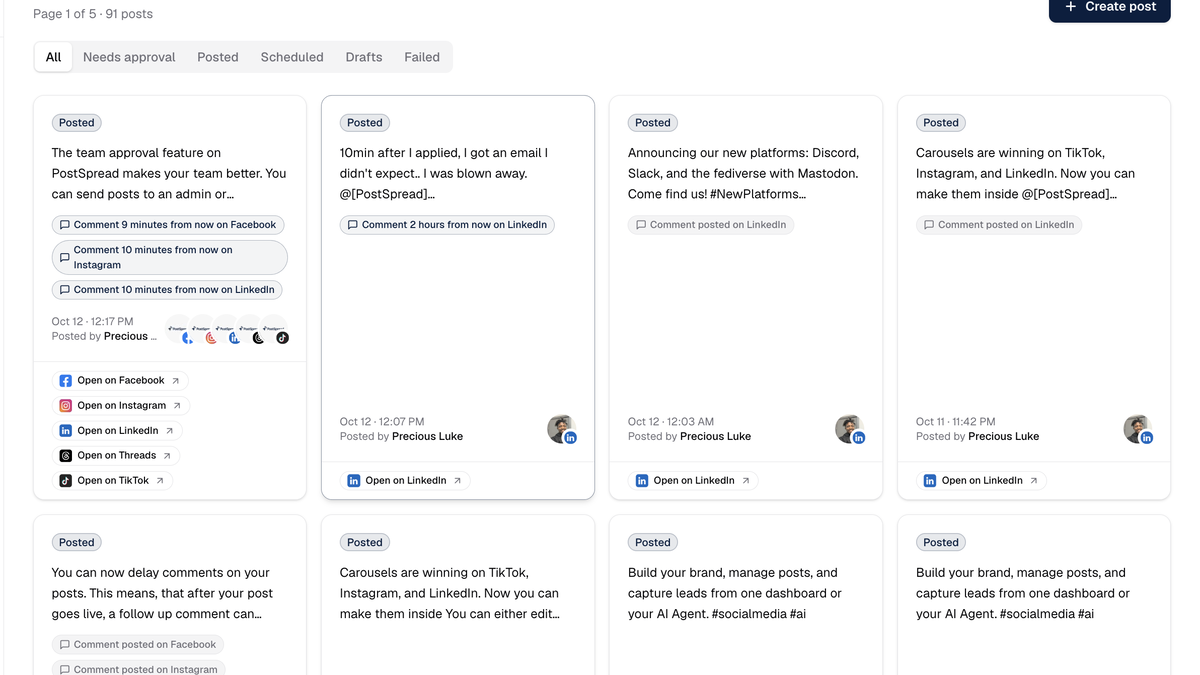
Task: Click the author avatar on the "10min after I applied" post
Action: point(562,429)
